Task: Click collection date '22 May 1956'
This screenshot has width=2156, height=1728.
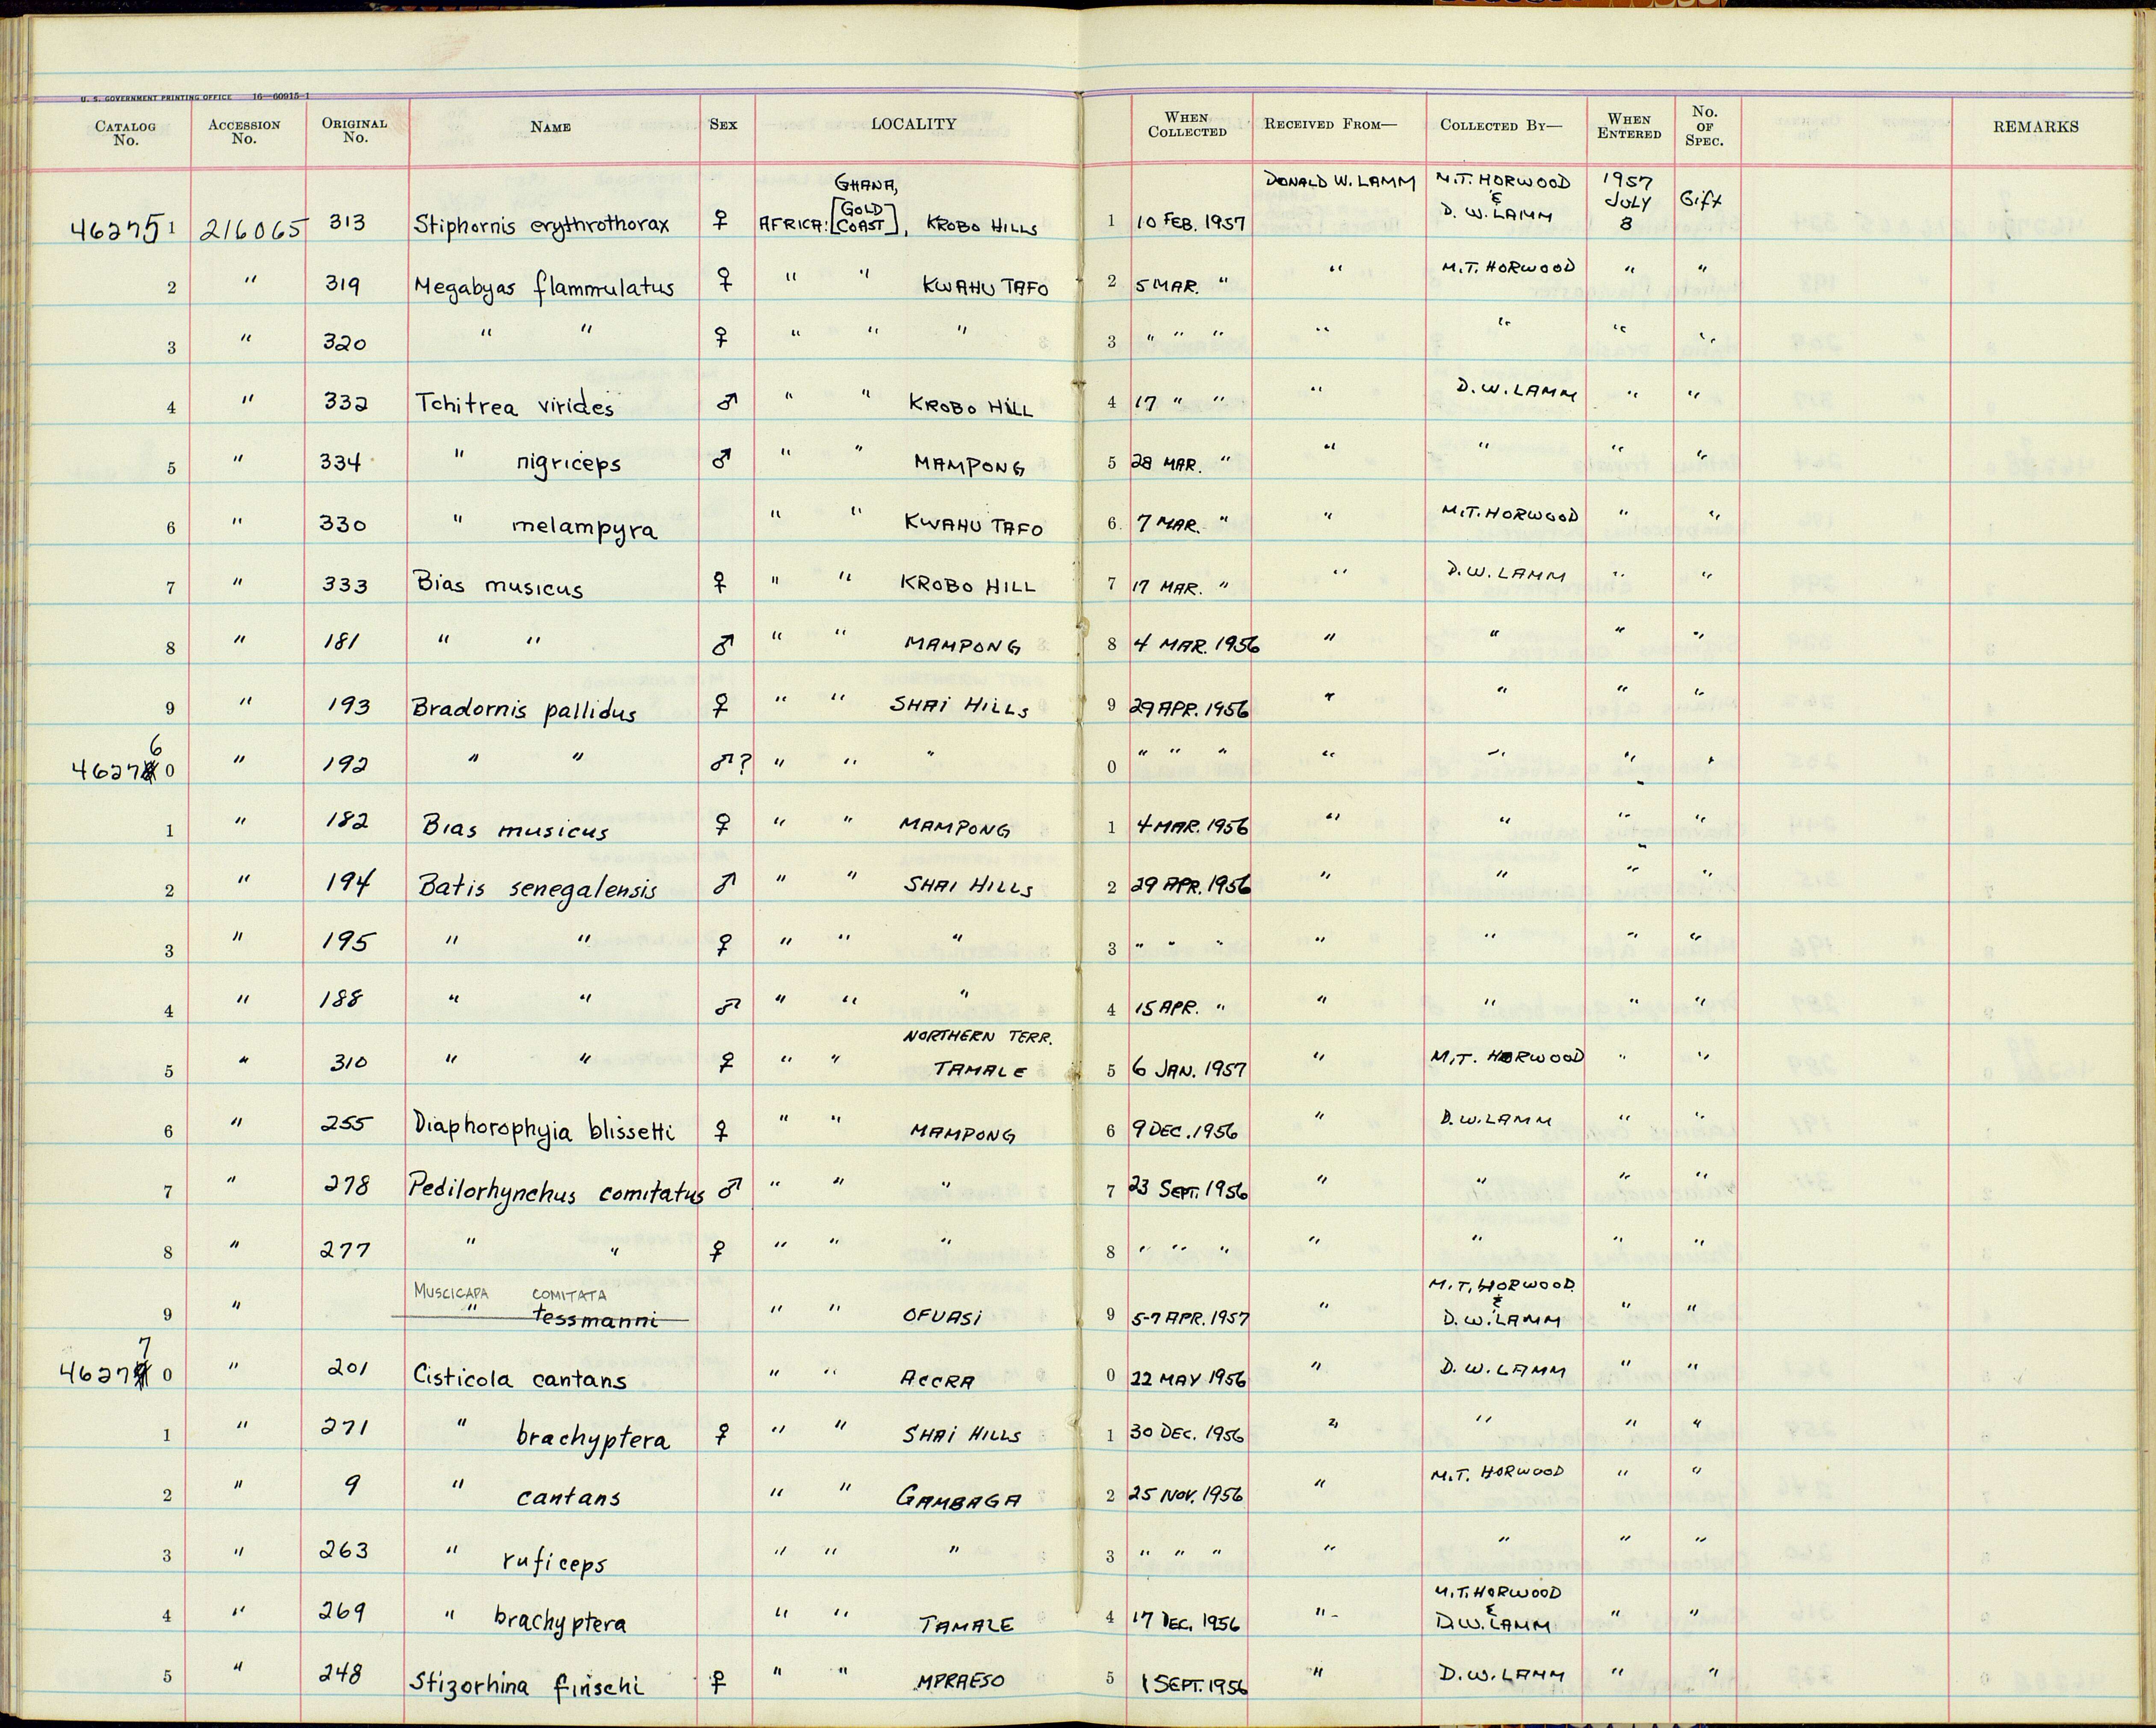Action: tap(1188, 1378)
